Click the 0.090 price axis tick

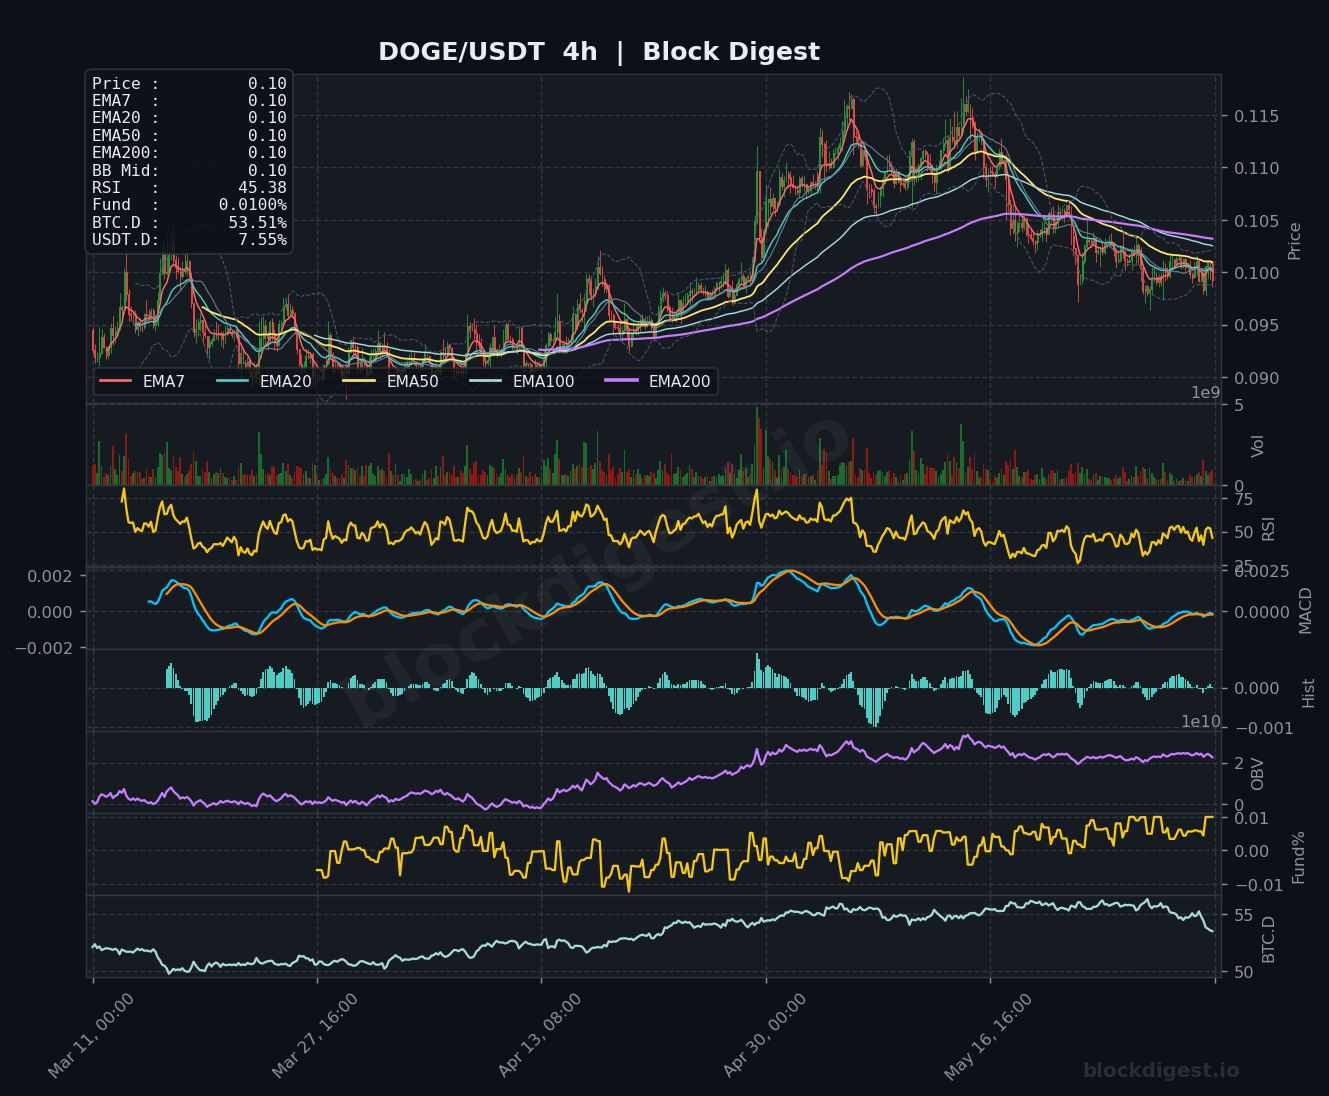point(1255,378)
